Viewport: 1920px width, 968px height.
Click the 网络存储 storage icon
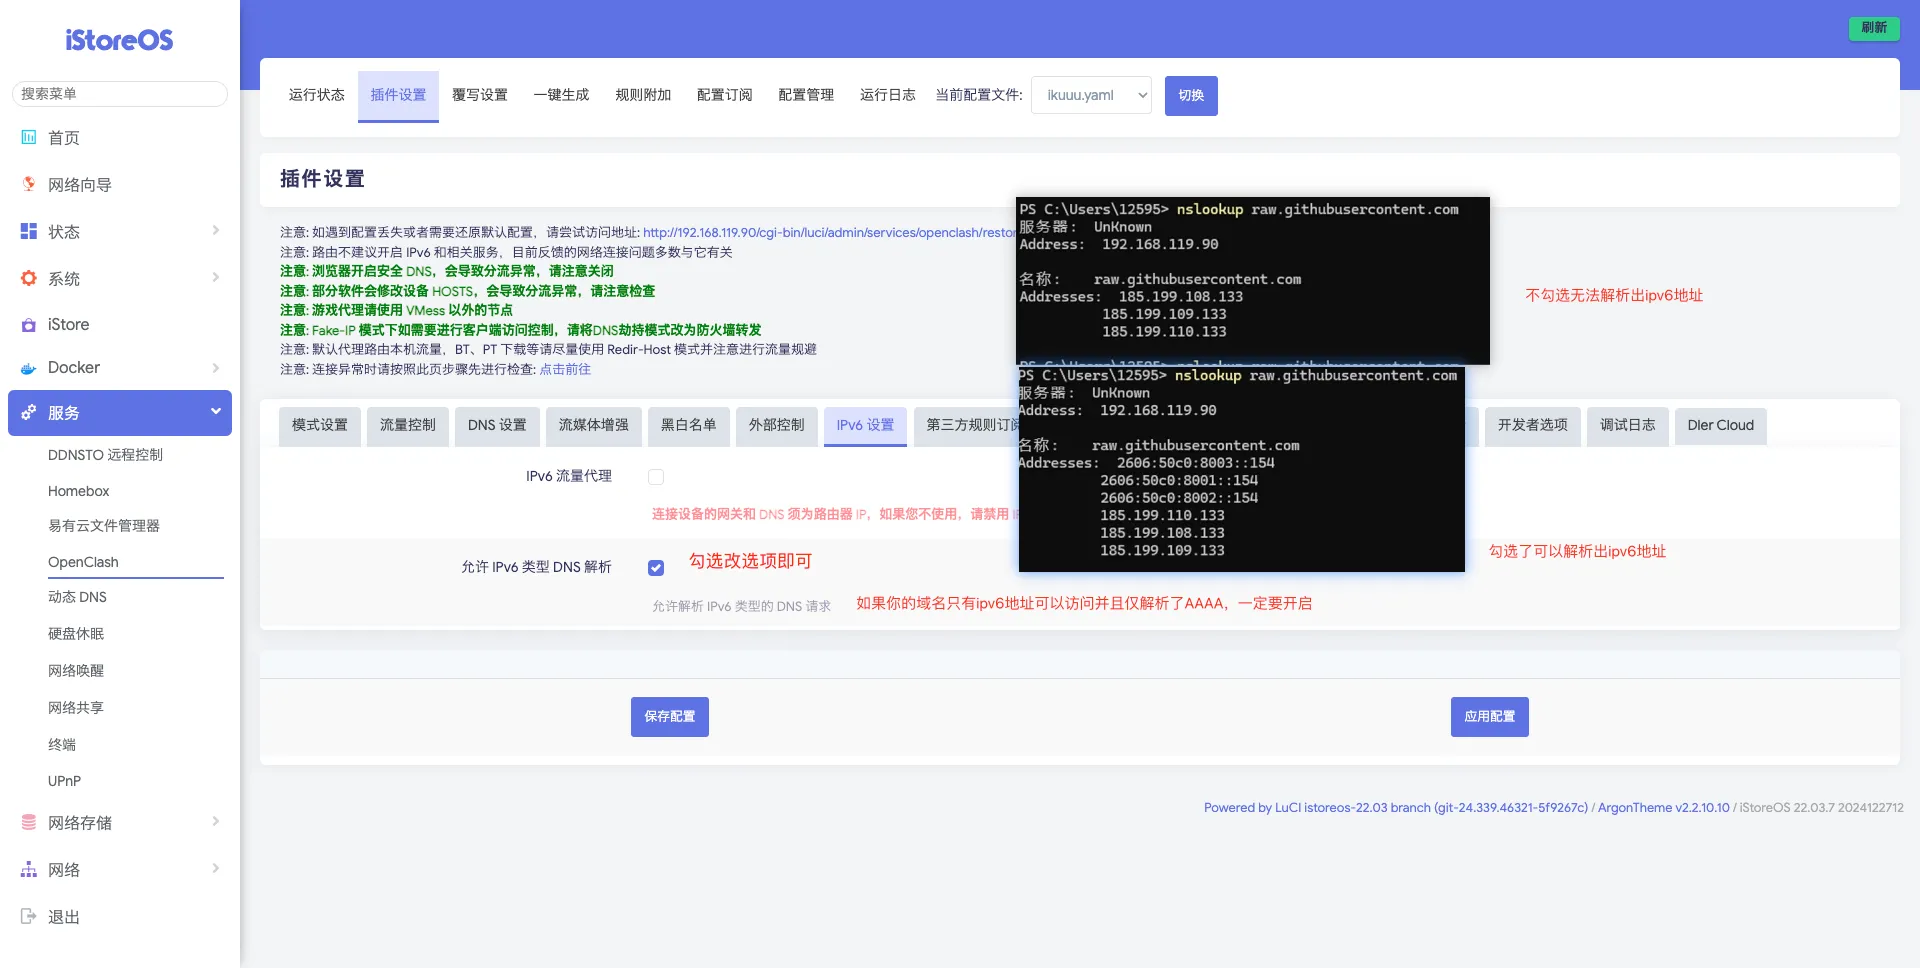(x=29, y=822)
